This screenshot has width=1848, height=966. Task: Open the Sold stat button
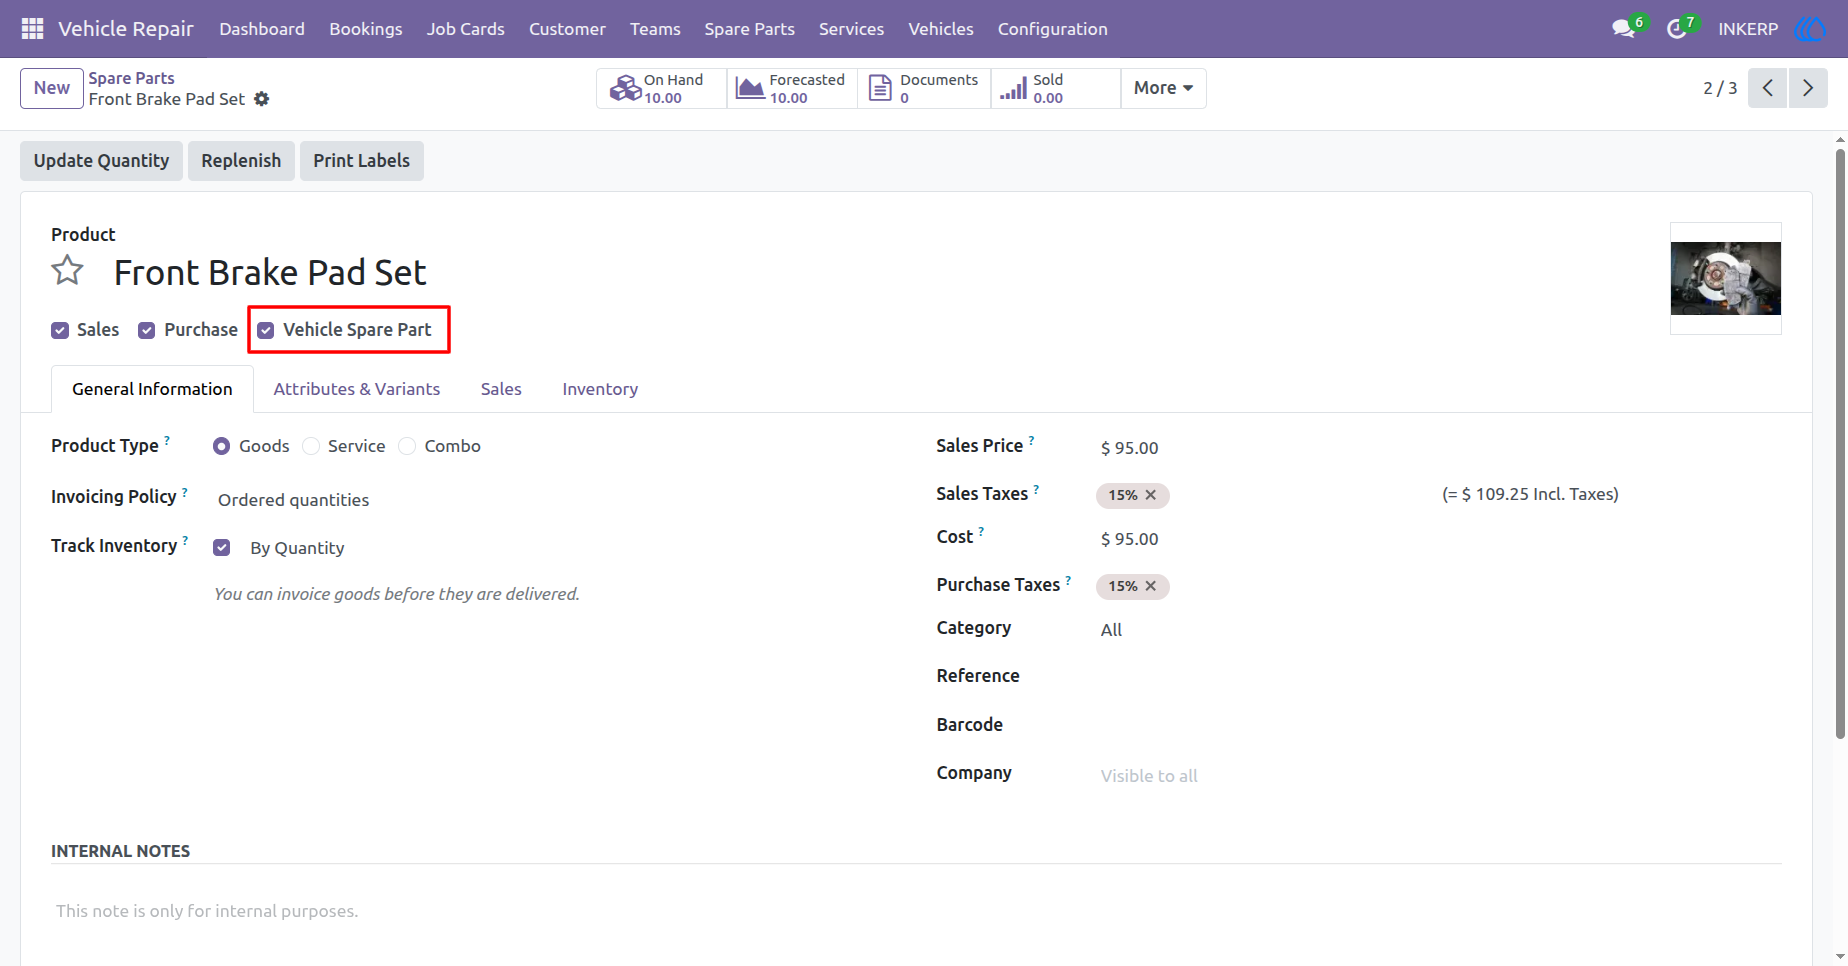pyautogui.click(x=1056, y=88)
